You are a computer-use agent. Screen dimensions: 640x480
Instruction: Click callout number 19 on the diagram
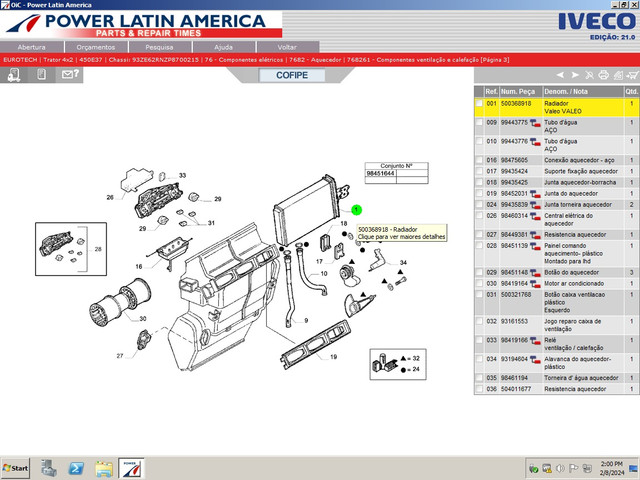point(333,357)
